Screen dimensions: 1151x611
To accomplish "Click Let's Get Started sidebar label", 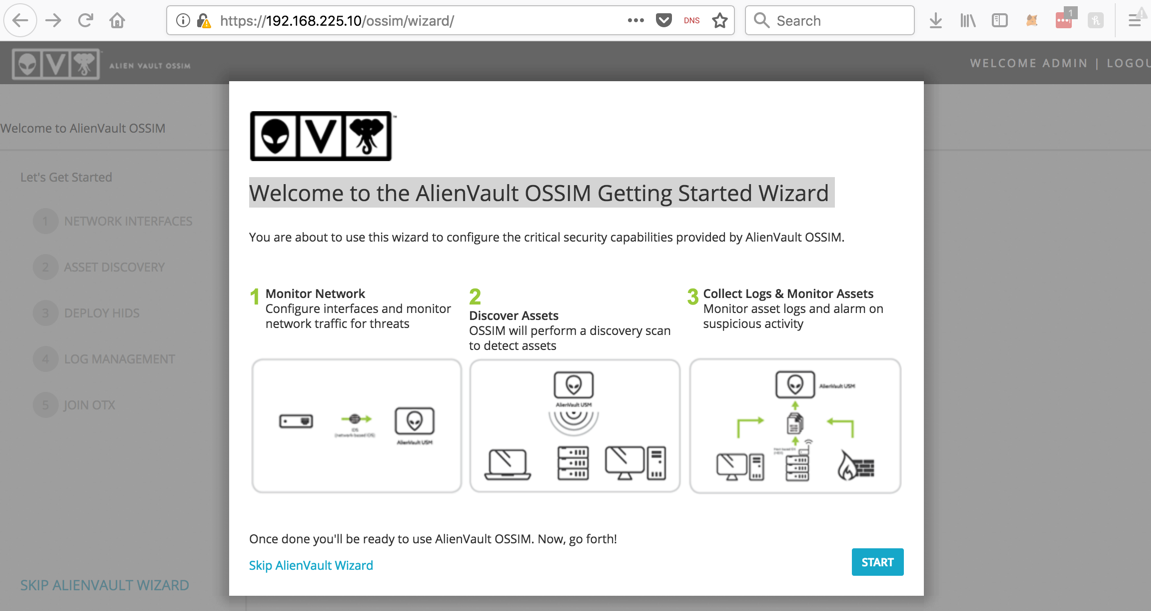I will [66, 177].
